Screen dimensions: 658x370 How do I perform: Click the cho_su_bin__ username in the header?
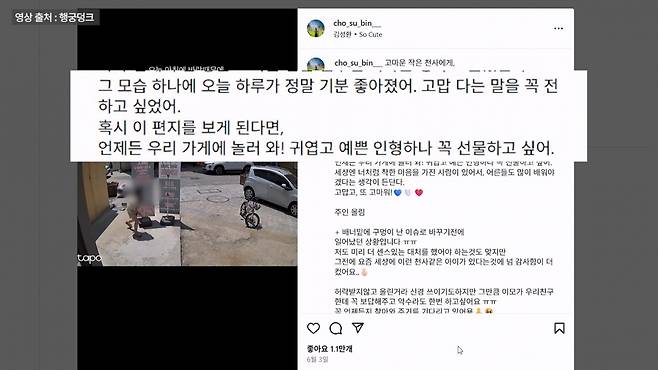357,23
